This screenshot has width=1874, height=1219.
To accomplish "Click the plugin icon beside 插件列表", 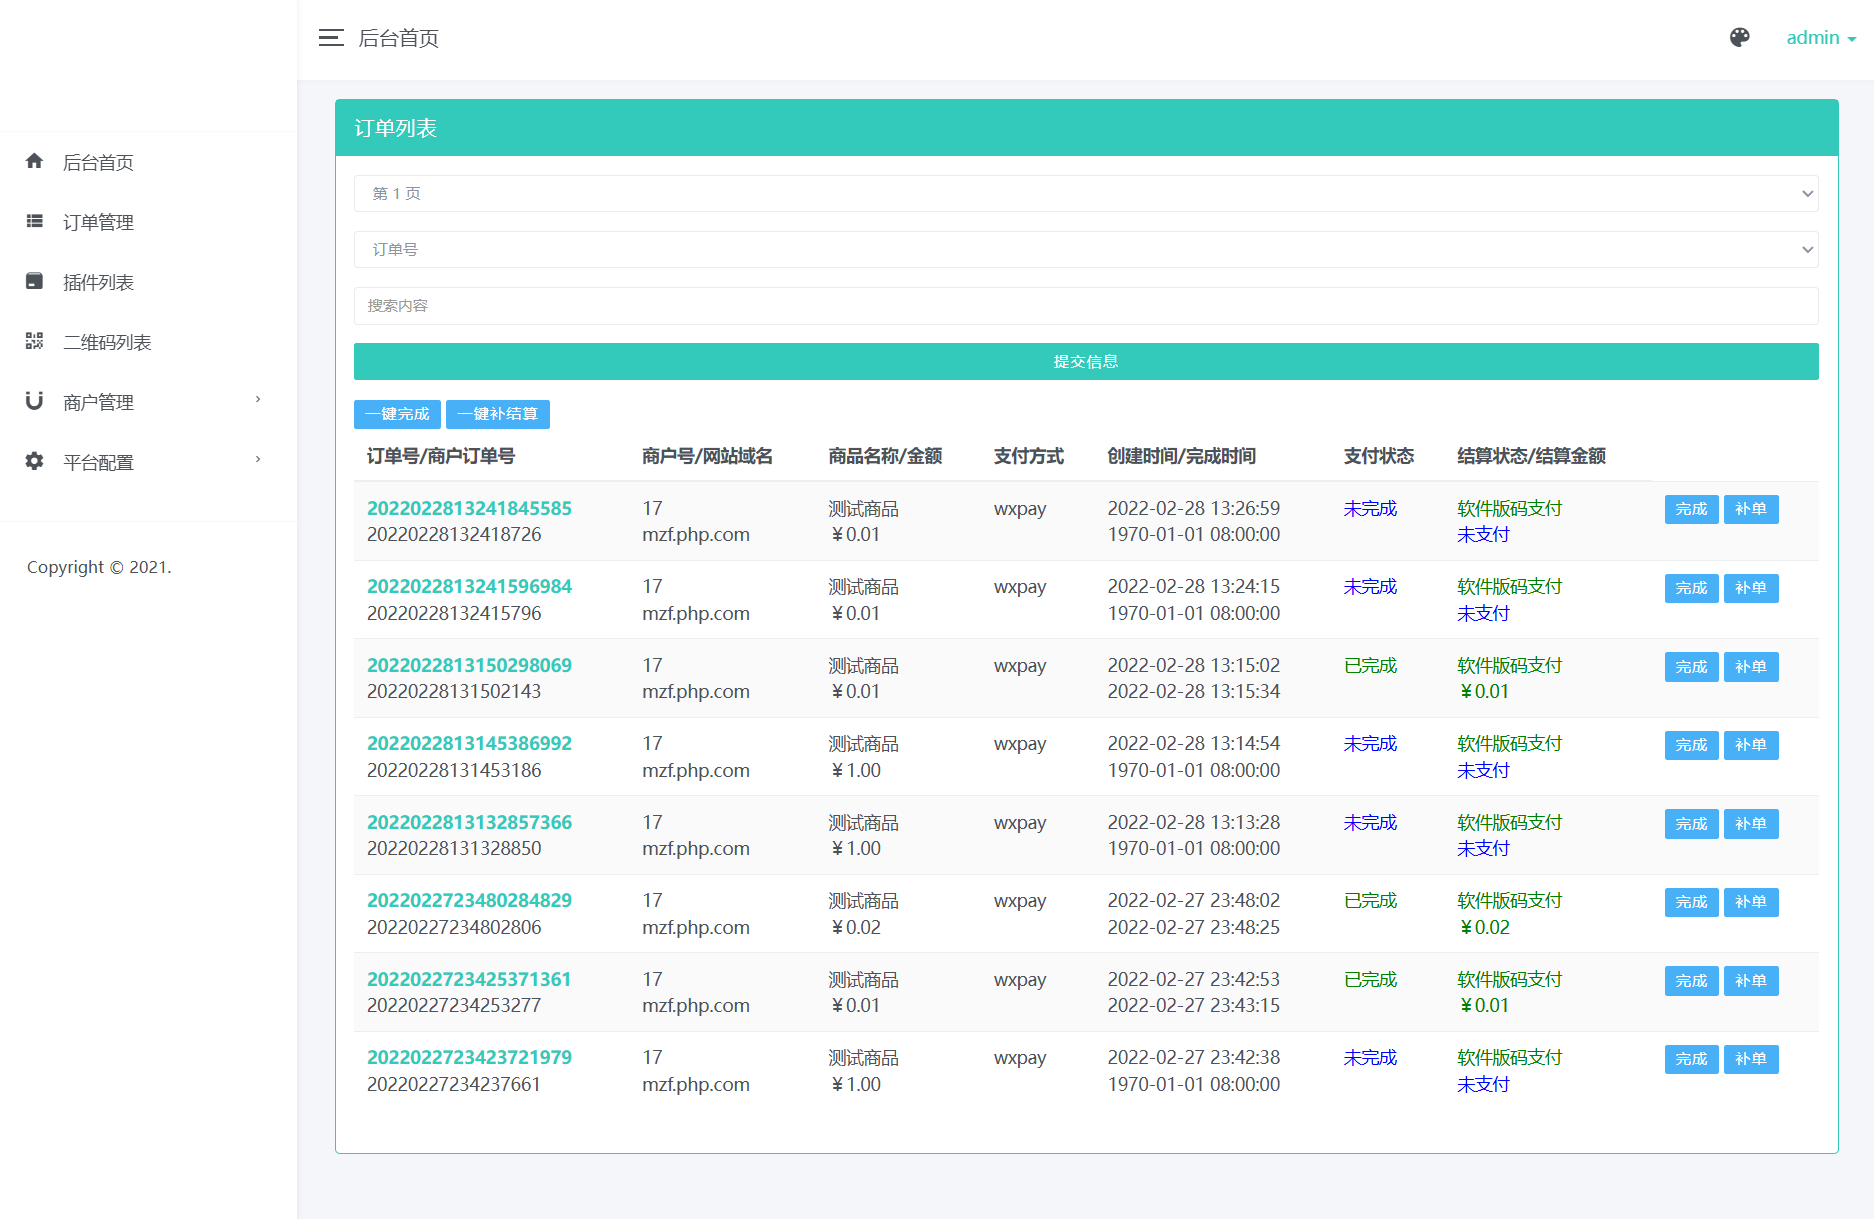I will pos(35,281).
